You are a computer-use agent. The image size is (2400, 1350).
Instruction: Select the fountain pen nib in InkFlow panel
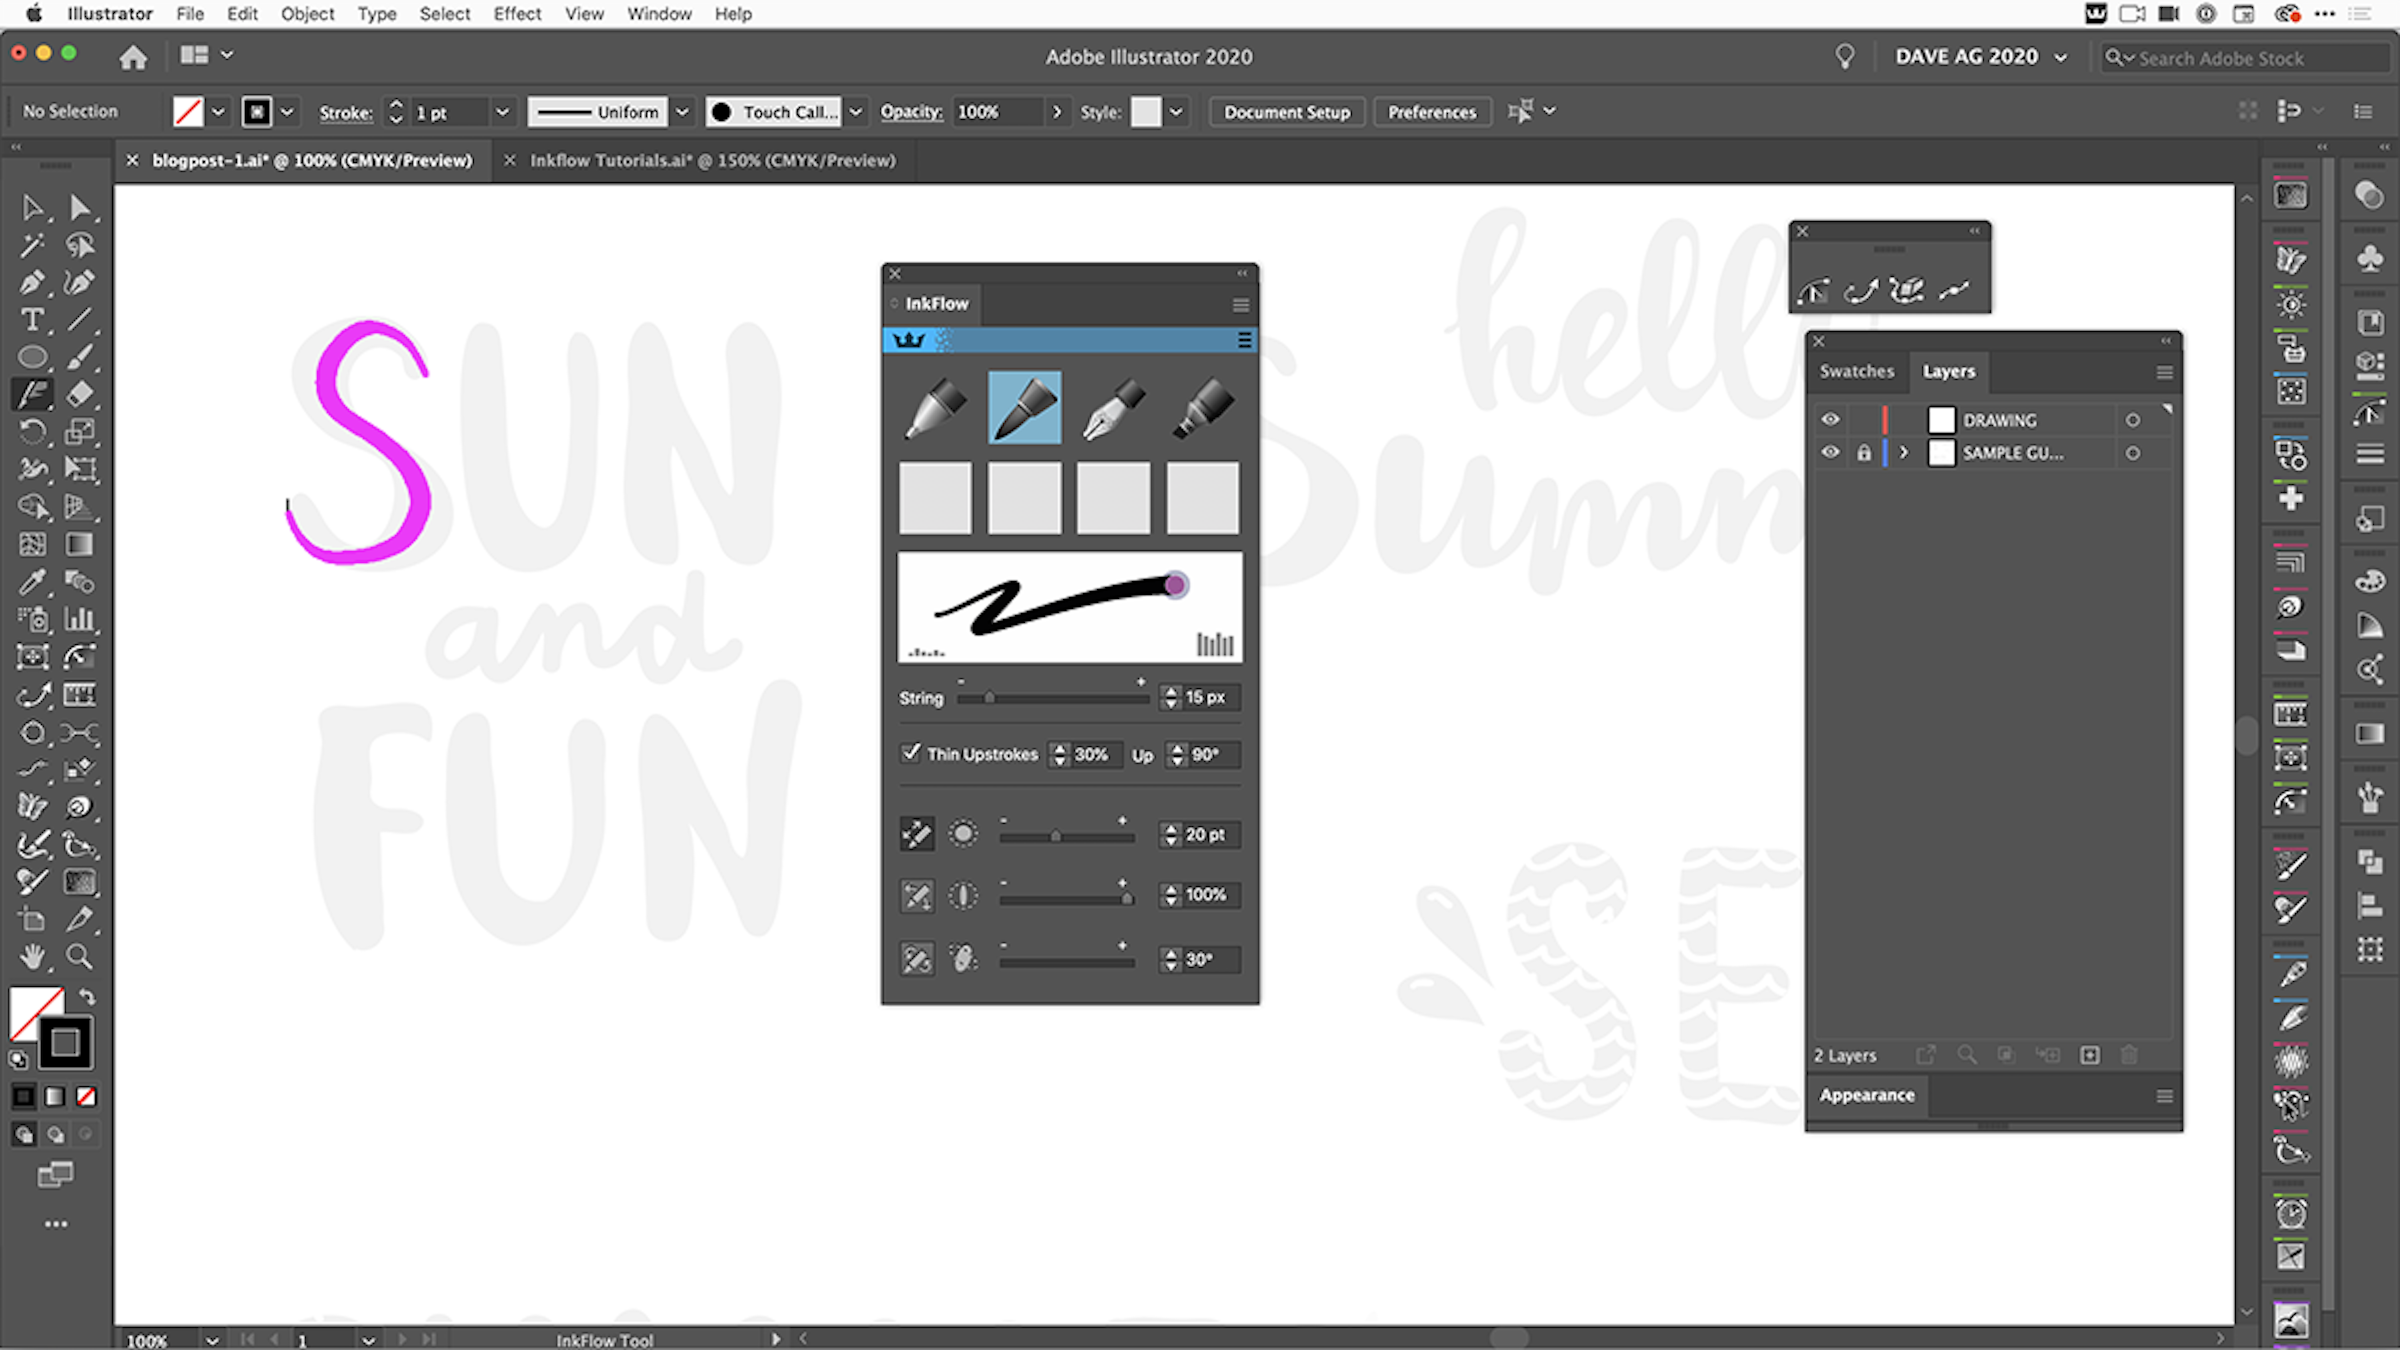[1112, 405]
